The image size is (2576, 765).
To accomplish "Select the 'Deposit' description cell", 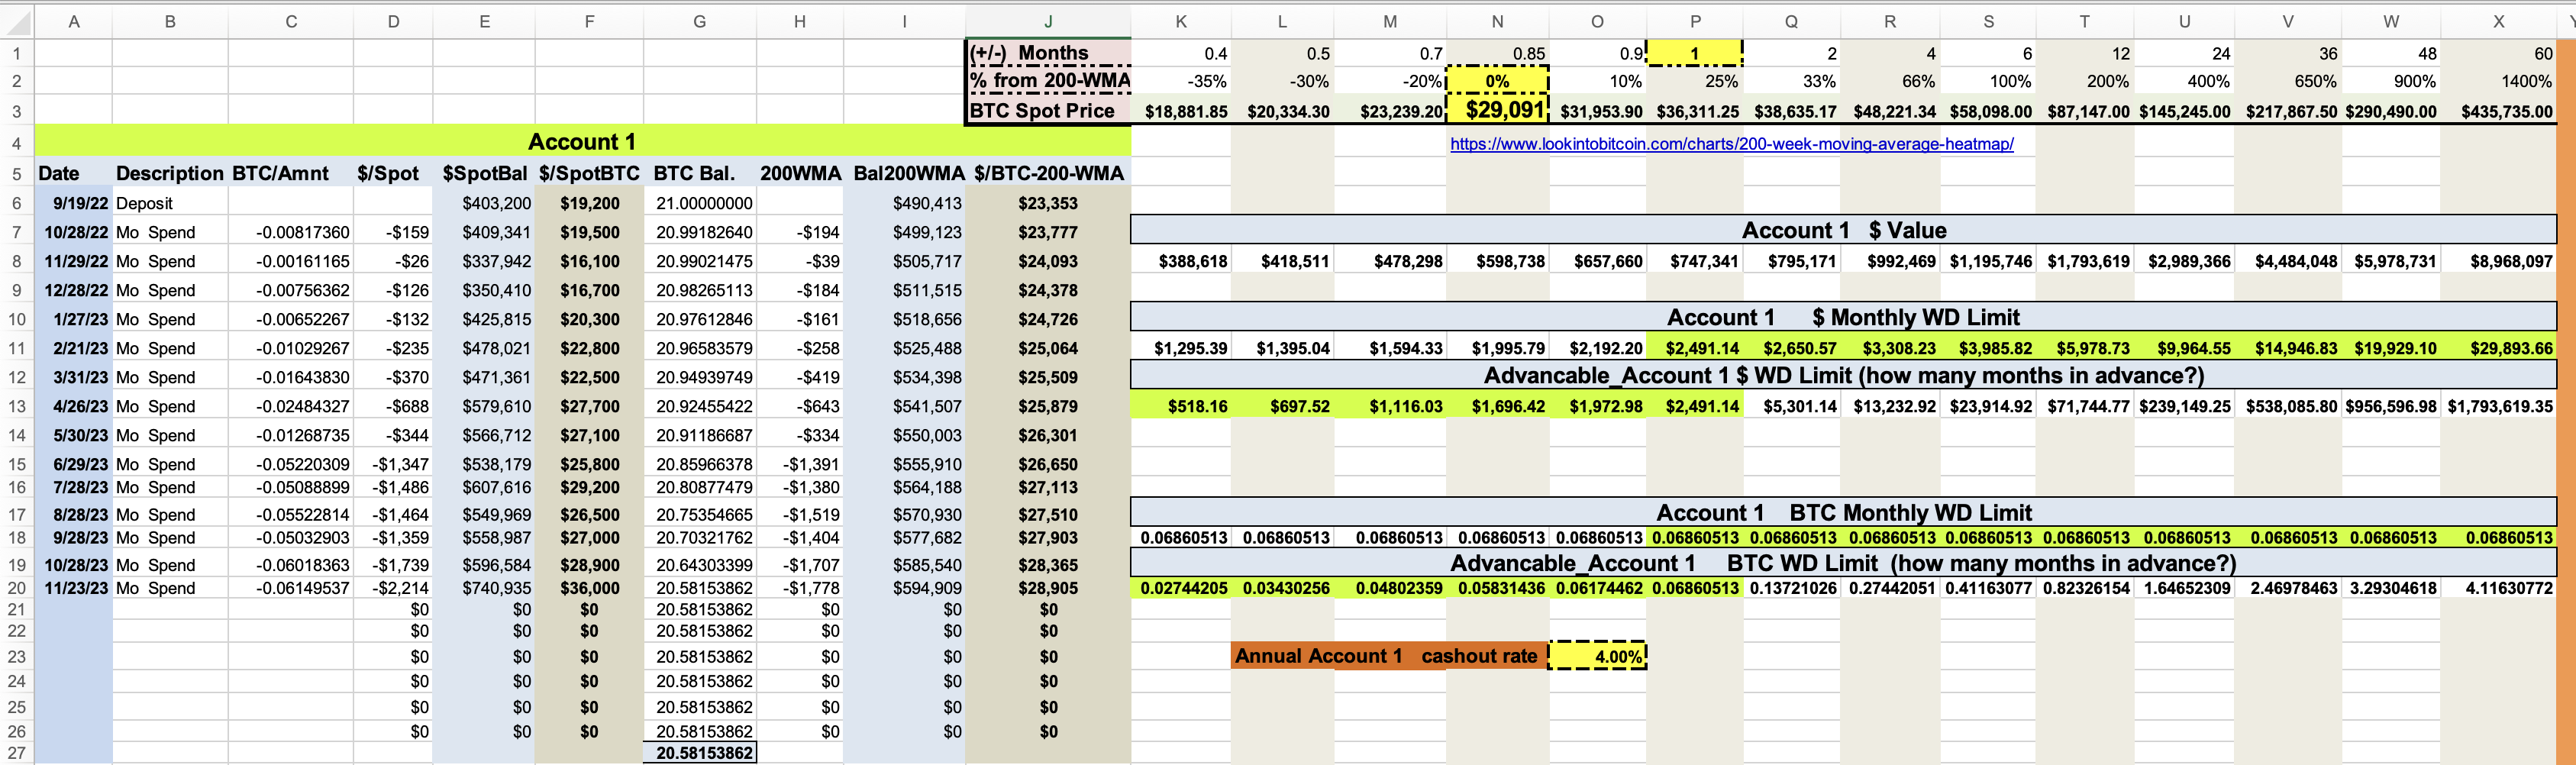I will pyautogui.click(x=170, y=203).
